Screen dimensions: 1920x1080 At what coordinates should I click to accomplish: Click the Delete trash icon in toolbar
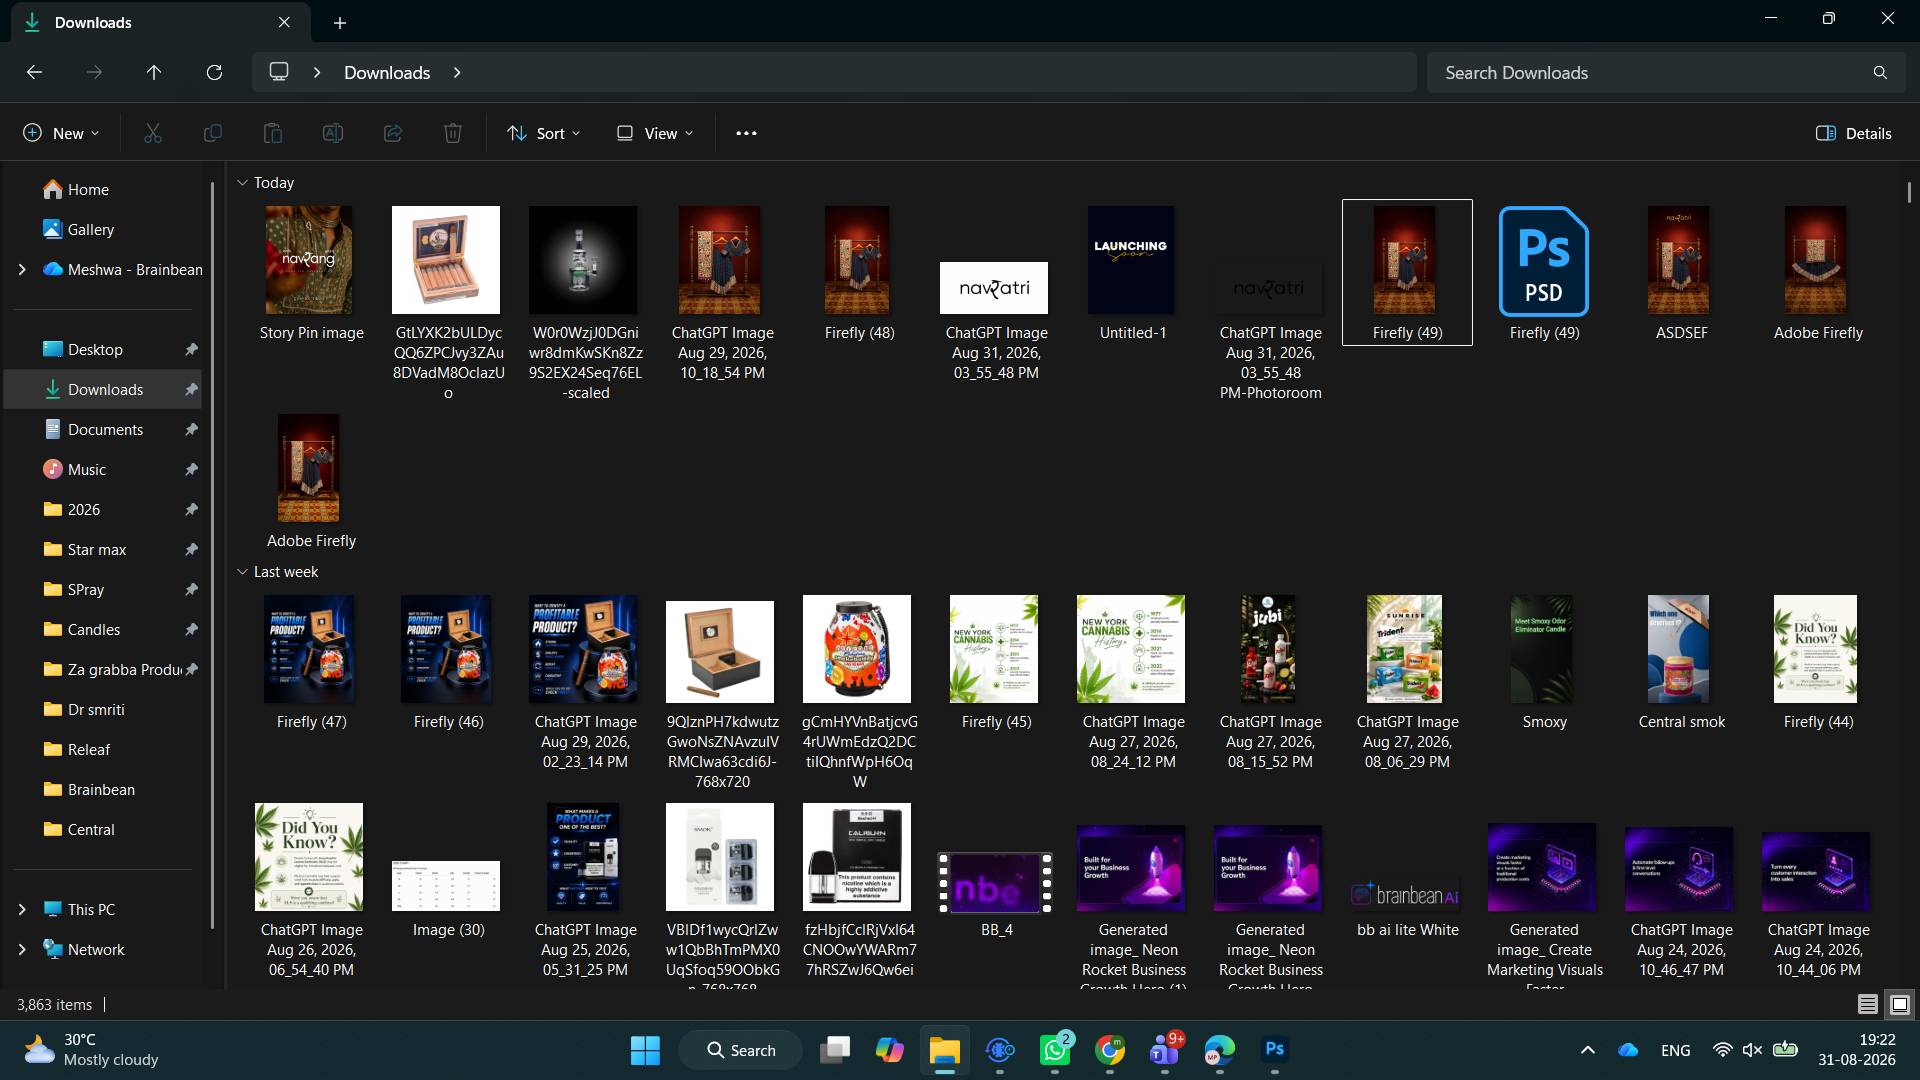click(x=453, y=133)
